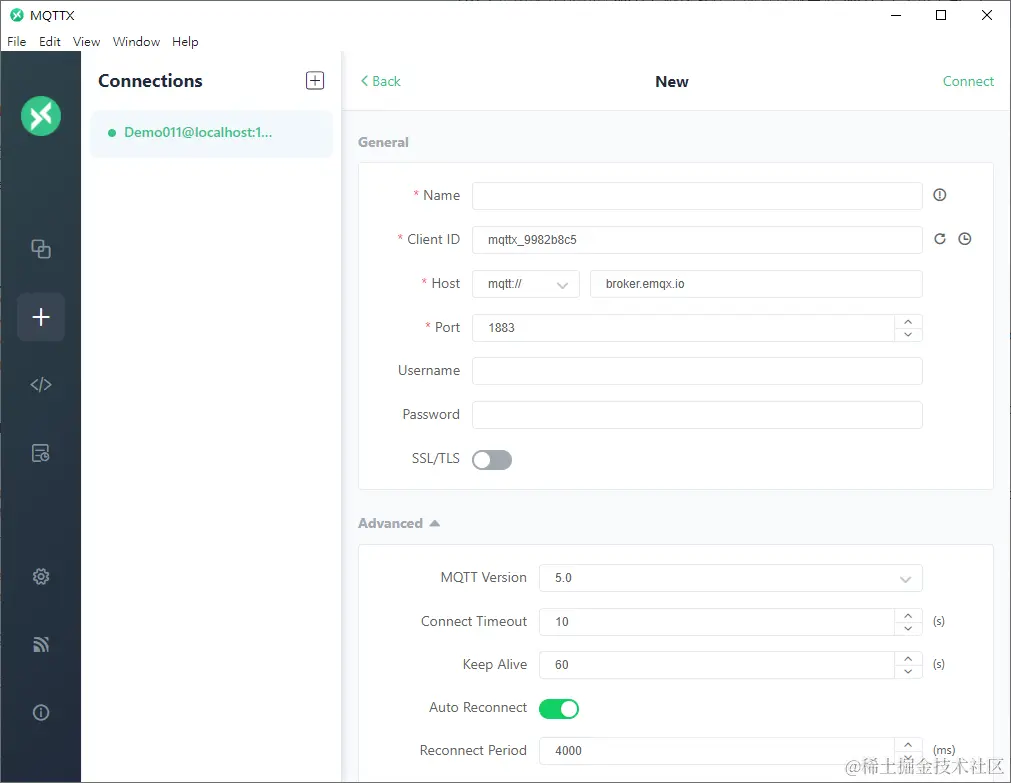Viewport: 1011px width, 783px height.
Task: Disable the Auto Reconnect toggle
Action: coord(559,708)
